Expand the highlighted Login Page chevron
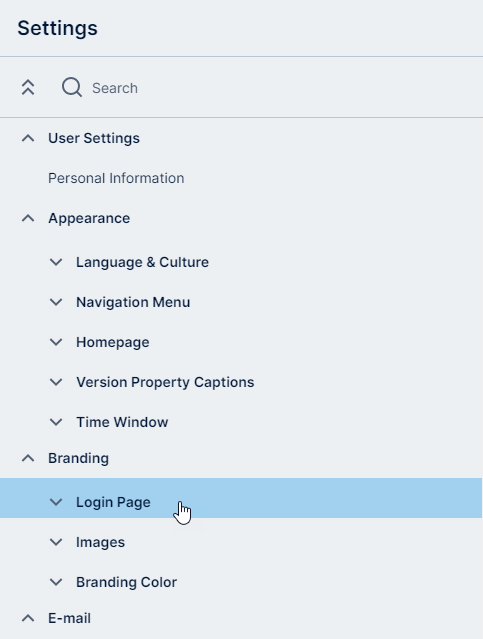The image size is (483, 639). point(56,502)
